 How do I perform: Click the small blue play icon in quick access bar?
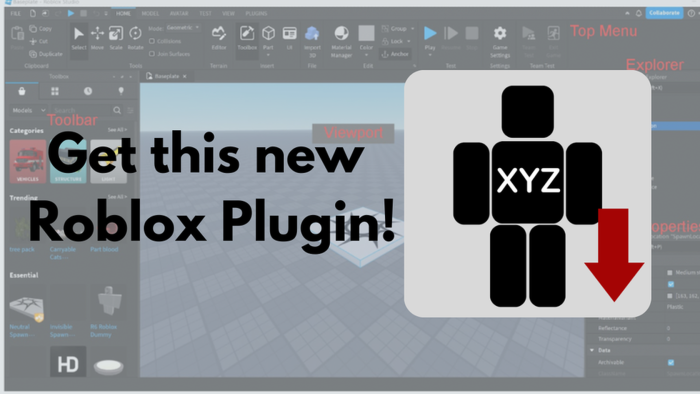point(71,13)
